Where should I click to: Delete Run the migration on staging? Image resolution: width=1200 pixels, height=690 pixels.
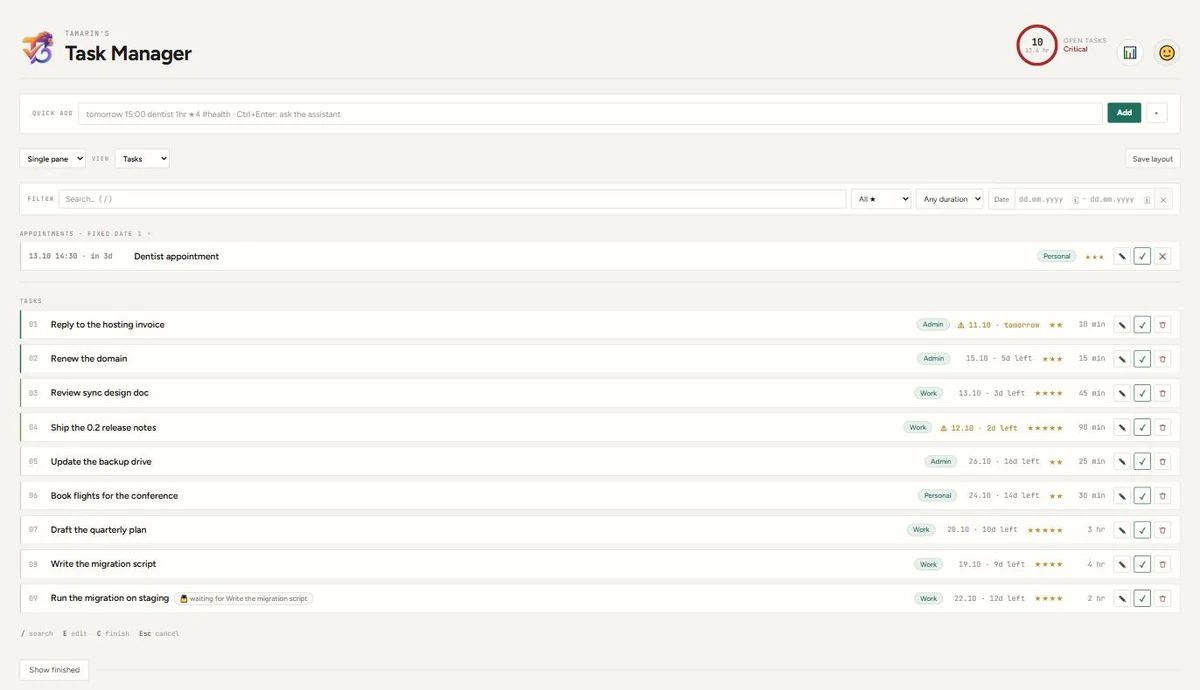coord(1162,598)
